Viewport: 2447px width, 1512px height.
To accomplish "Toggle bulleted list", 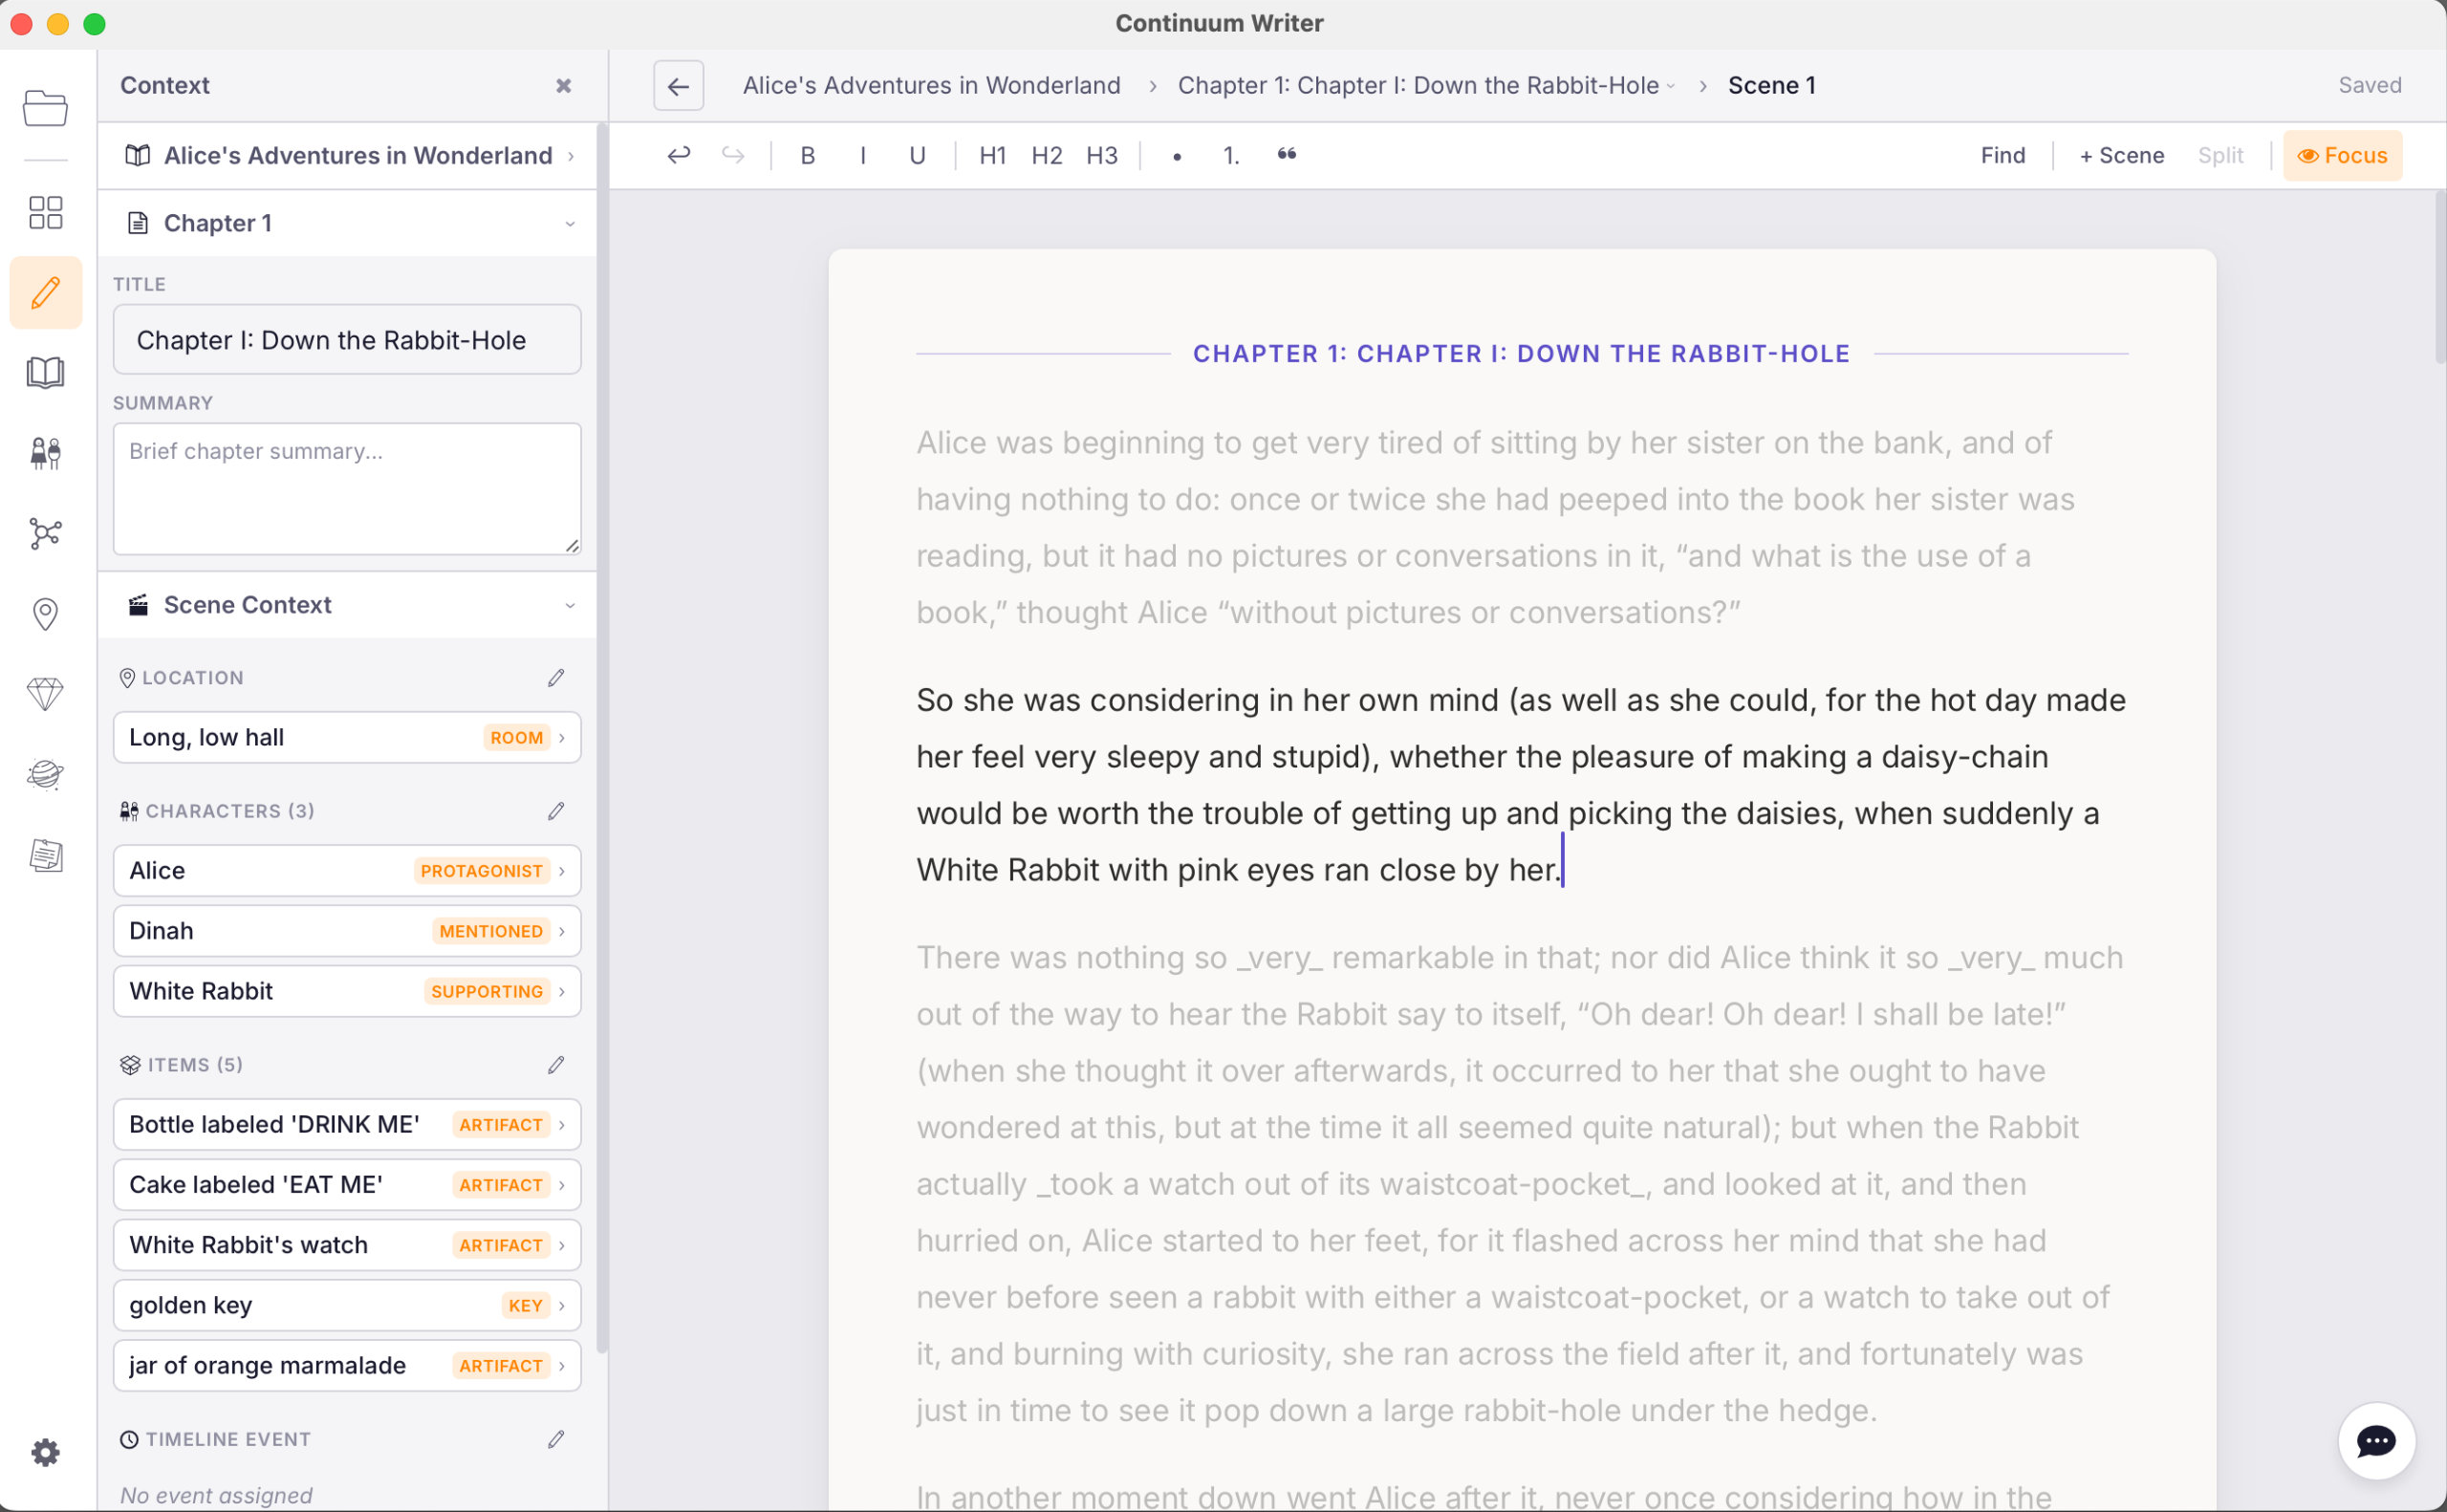I will tap(1177, 155).
